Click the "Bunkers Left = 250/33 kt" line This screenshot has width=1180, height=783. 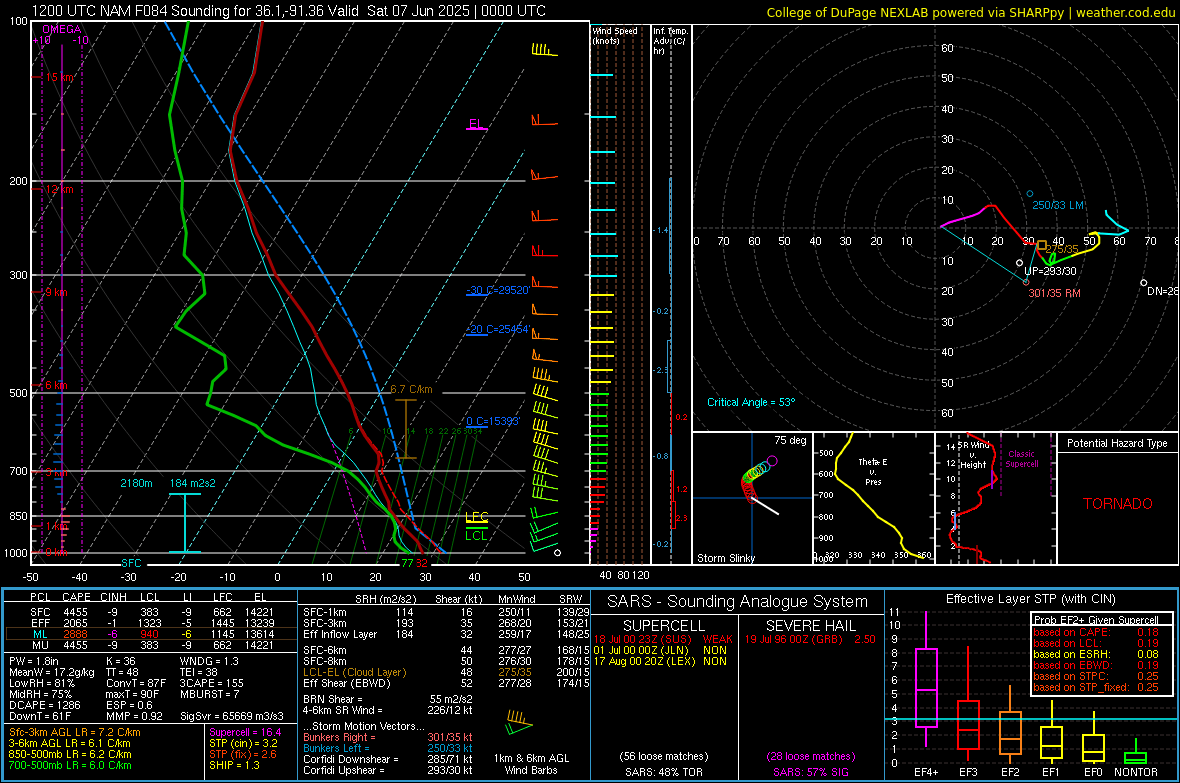point(388,748)
